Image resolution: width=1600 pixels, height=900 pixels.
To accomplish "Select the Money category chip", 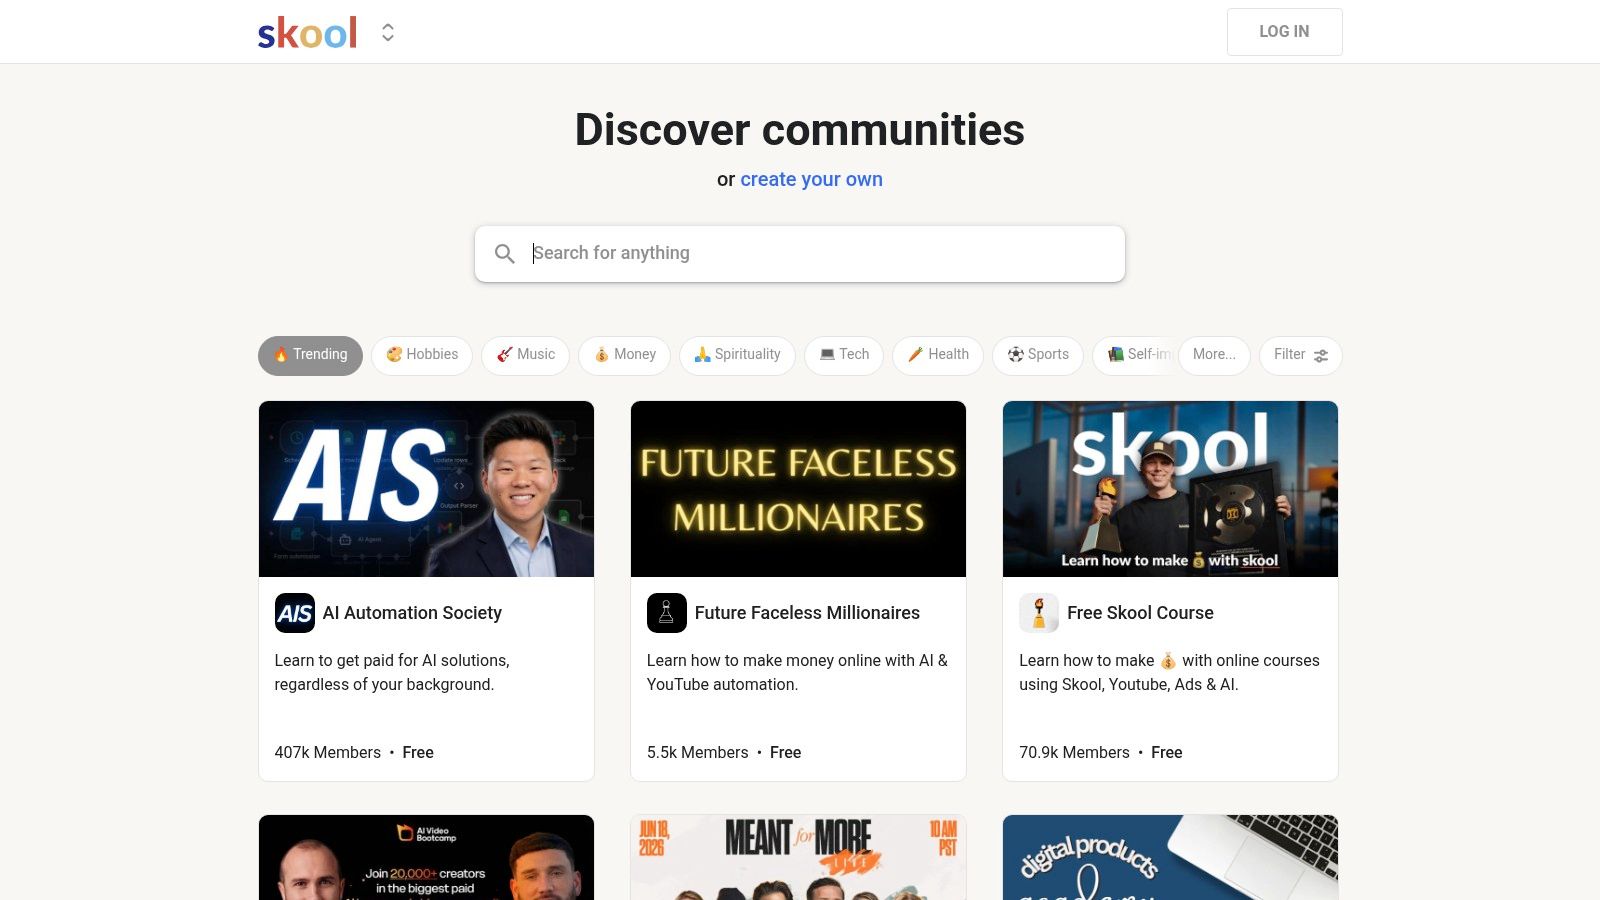I will pyautogui.click(x=624, y=356).
